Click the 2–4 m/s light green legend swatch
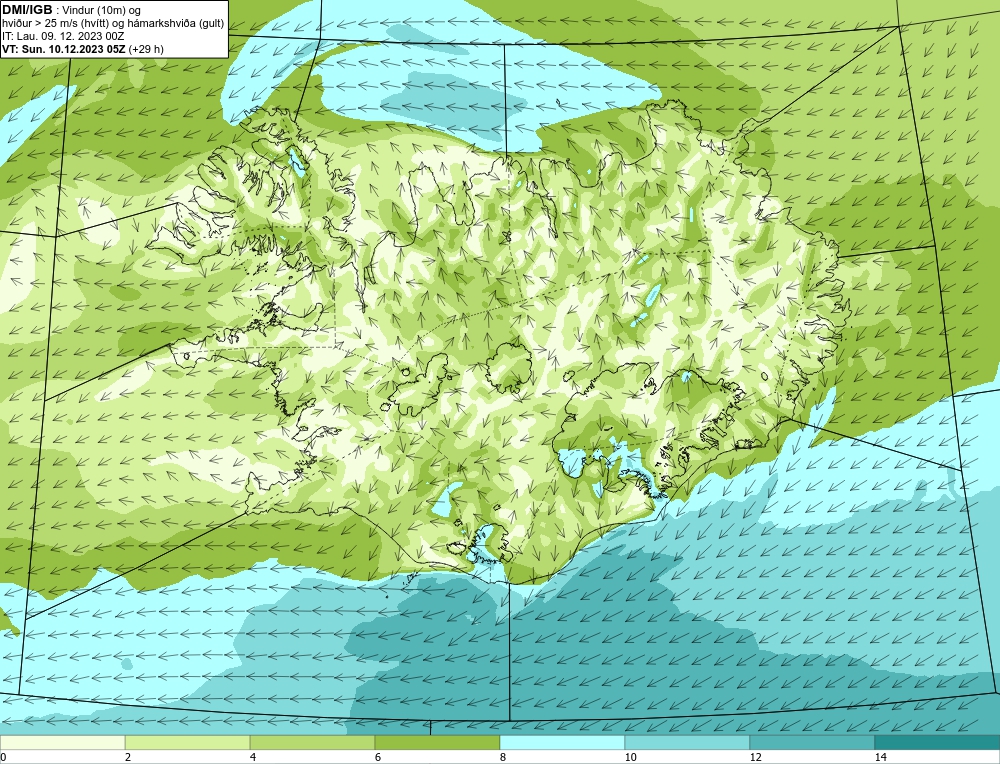The height and width of the screenshot is (764, 1000). pos(188,742)
